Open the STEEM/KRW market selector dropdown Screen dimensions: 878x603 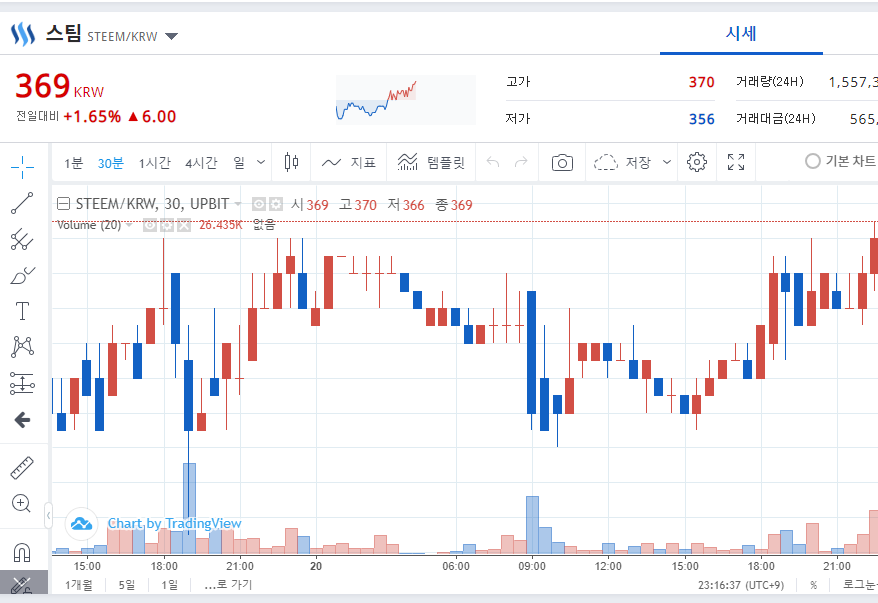(x=171, y=37)
